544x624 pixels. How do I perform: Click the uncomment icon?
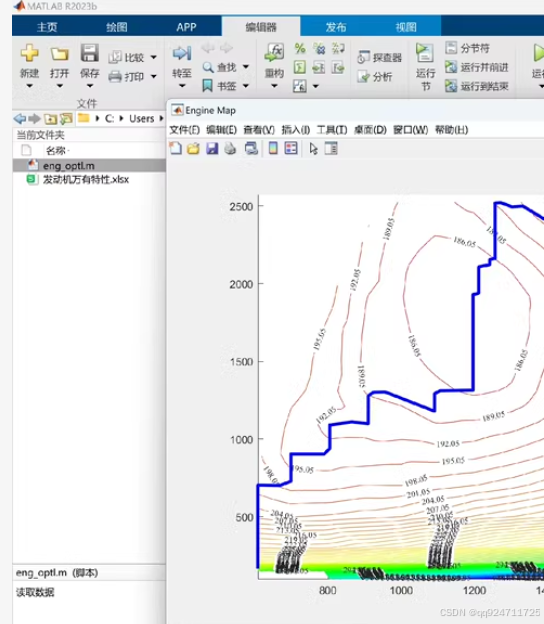[x=319, y=49]
